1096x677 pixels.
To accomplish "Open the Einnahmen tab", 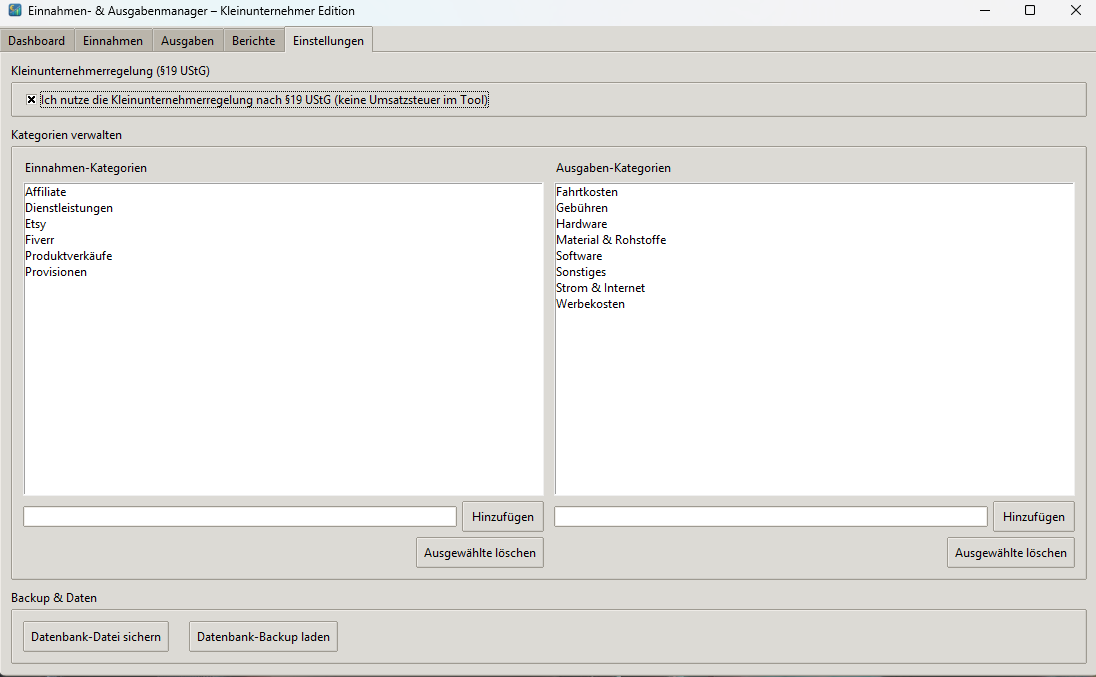I will coord(113,41).
